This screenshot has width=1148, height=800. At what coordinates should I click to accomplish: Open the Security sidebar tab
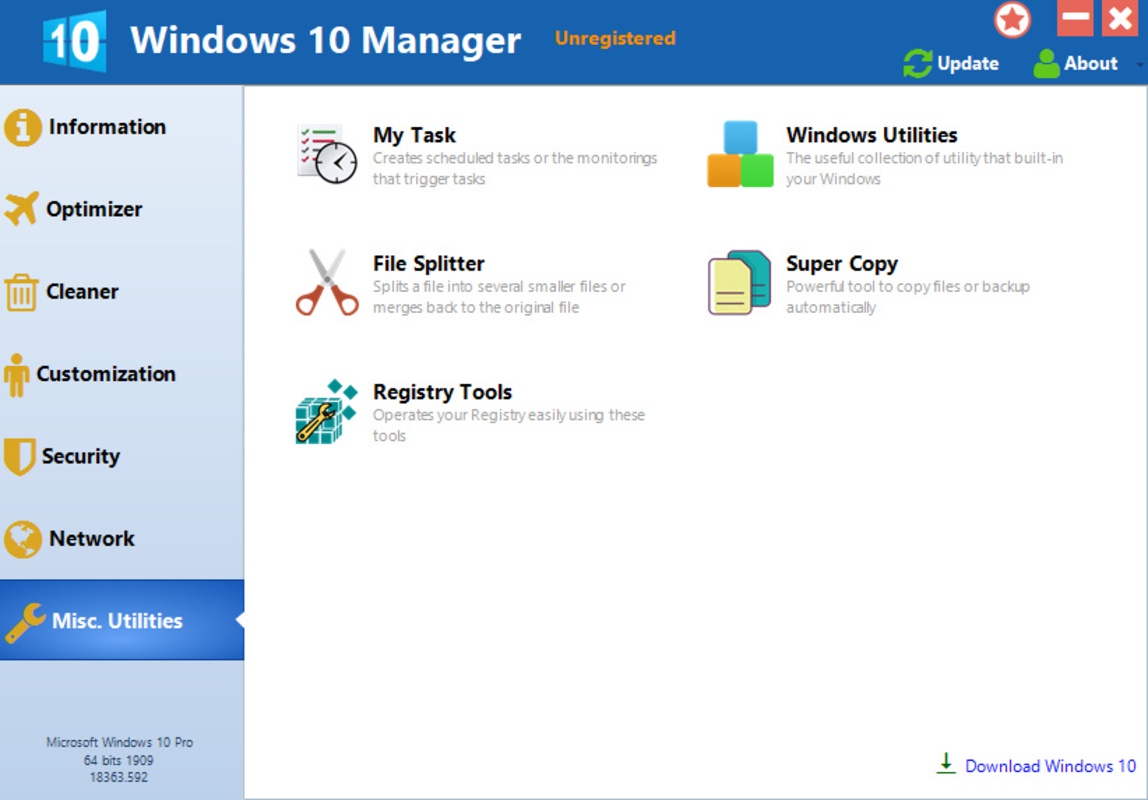[x=80, y=456]
